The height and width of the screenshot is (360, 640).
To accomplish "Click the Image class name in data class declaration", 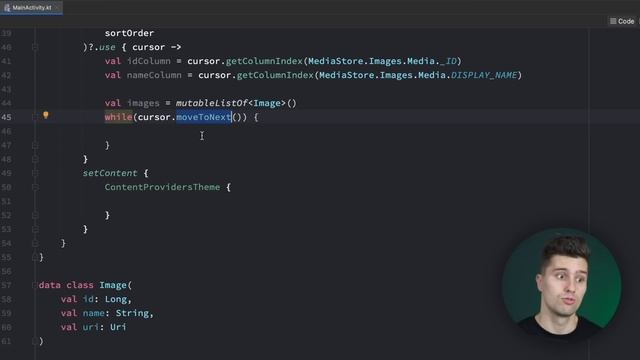I will pos(113,285).
